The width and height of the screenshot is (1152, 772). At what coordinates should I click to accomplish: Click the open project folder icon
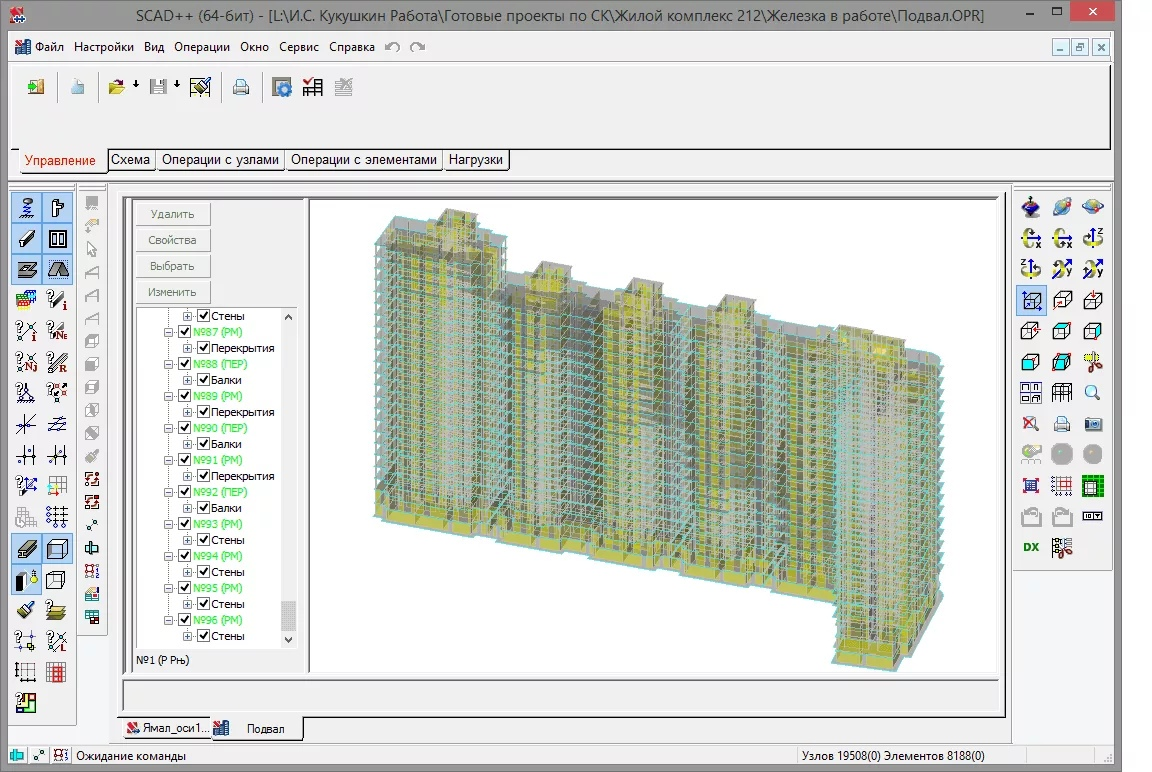pos(117,87)
